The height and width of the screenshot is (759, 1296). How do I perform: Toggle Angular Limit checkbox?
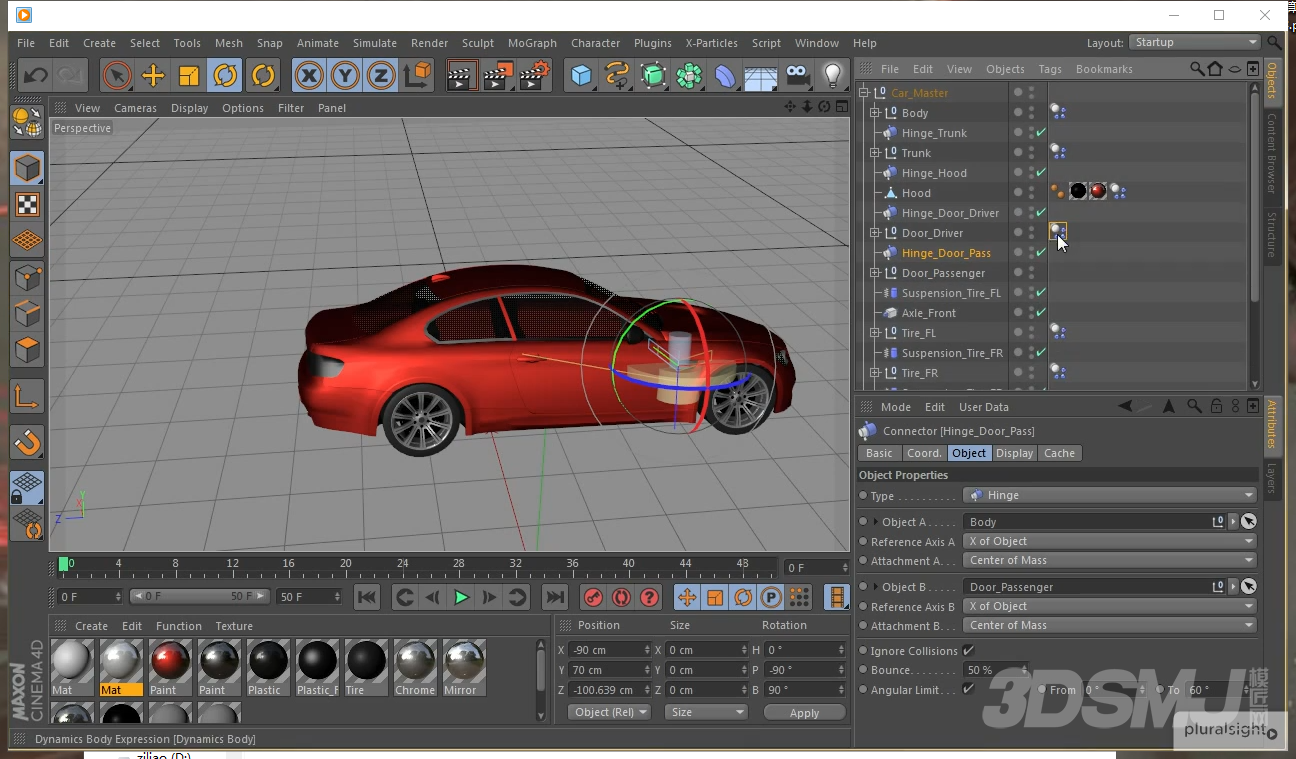coord(968,689)
